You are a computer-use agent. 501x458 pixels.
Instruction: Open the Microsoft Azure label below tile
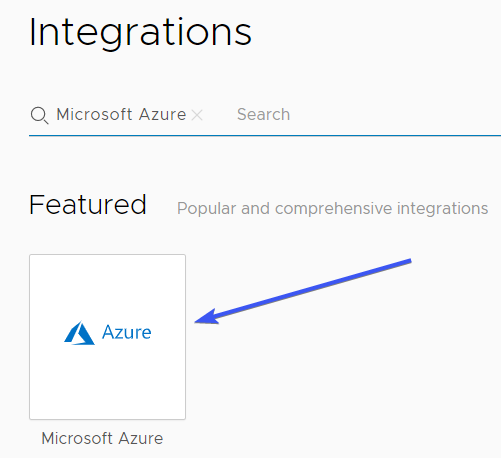pos(102,438)
